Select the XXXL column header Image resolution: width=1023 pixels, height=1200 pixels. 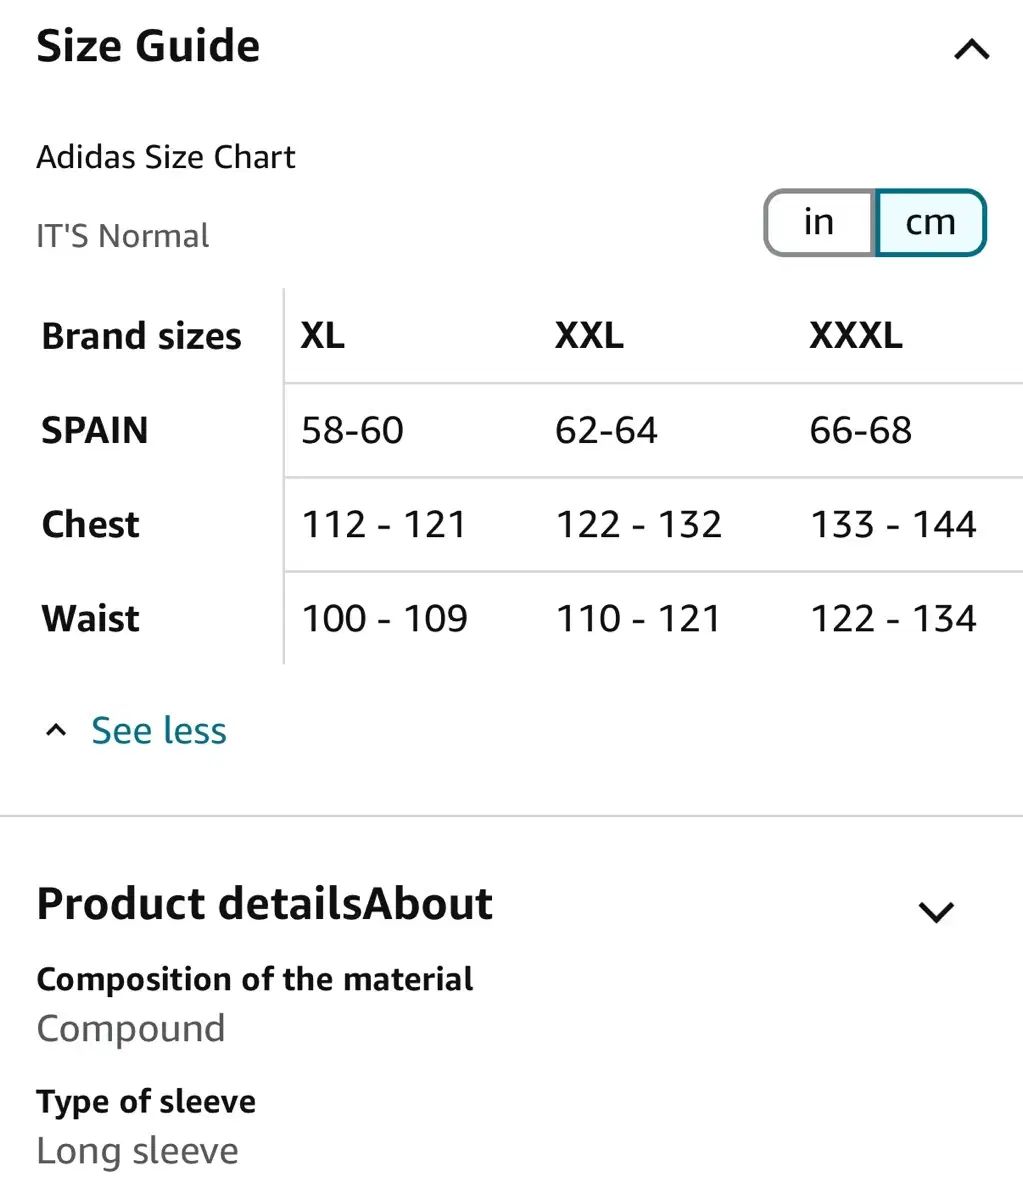[x=856, y=335]
